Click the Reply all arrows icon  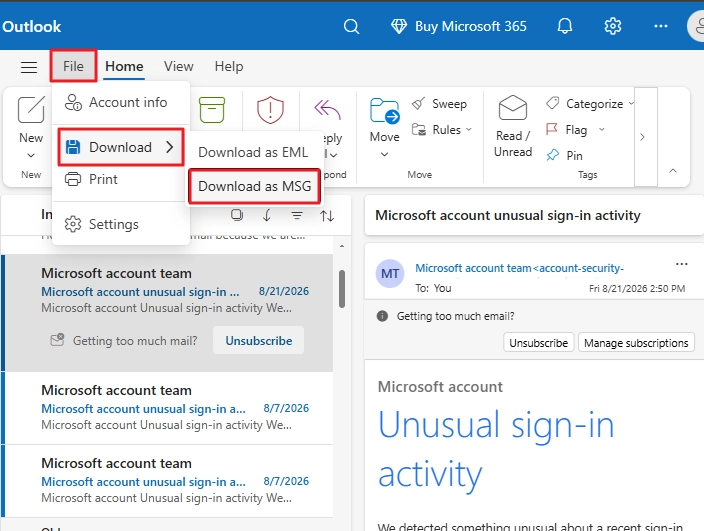pyautogui.click(x=328, y=109)
